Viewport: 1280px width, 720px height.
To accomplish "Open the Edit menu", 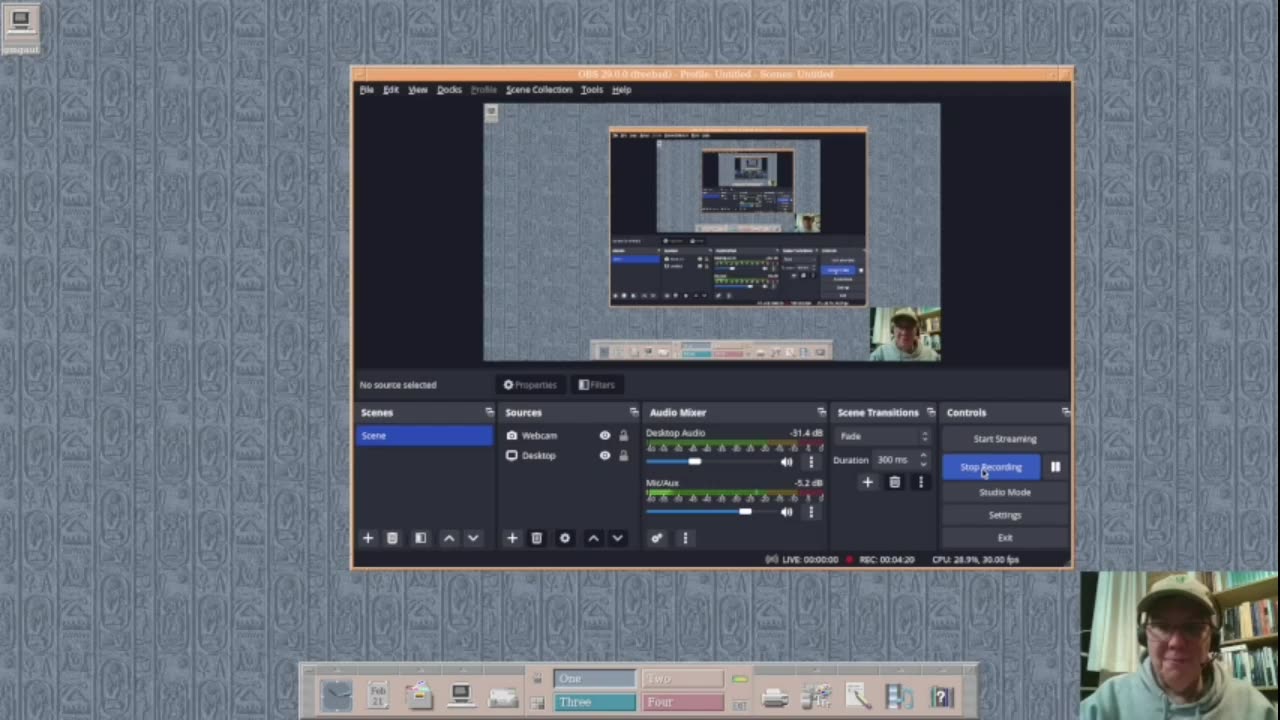I will (x=391, y=90).
